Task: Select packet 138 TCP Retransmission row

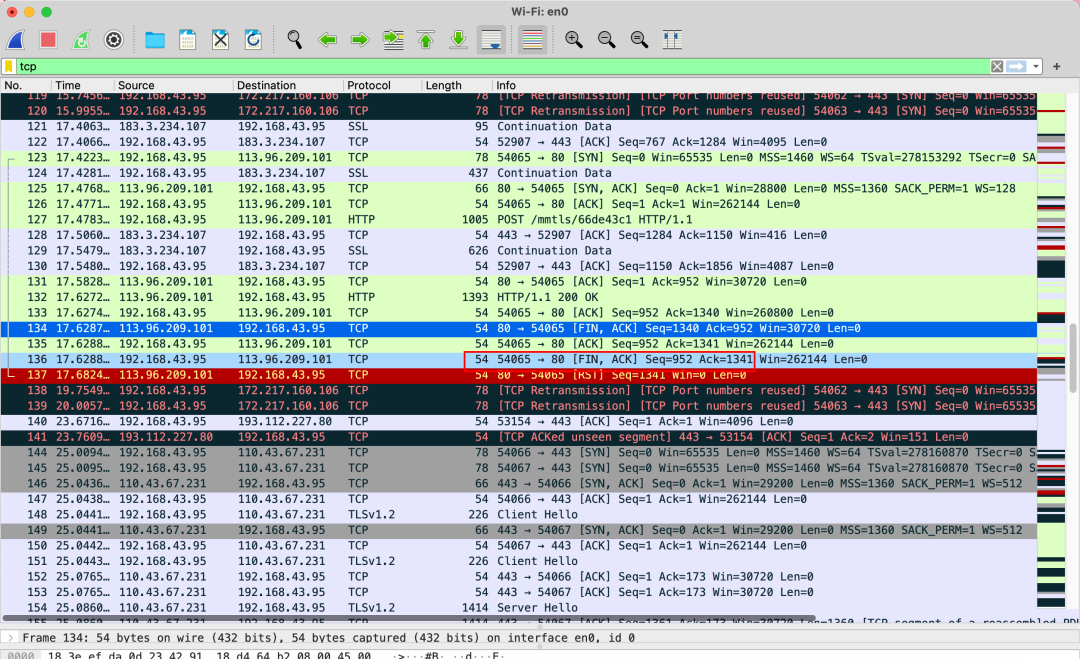Action: 519,390
